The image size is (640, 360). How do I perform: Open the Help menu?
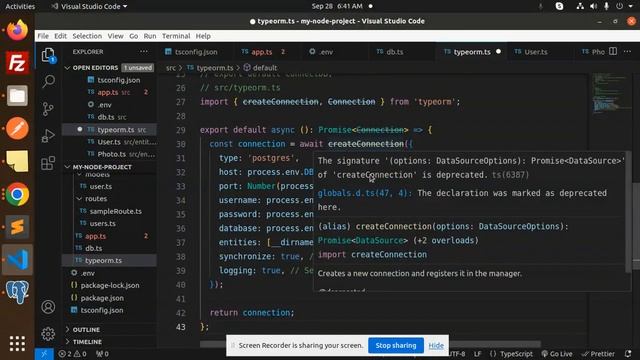tap(203, 36)
